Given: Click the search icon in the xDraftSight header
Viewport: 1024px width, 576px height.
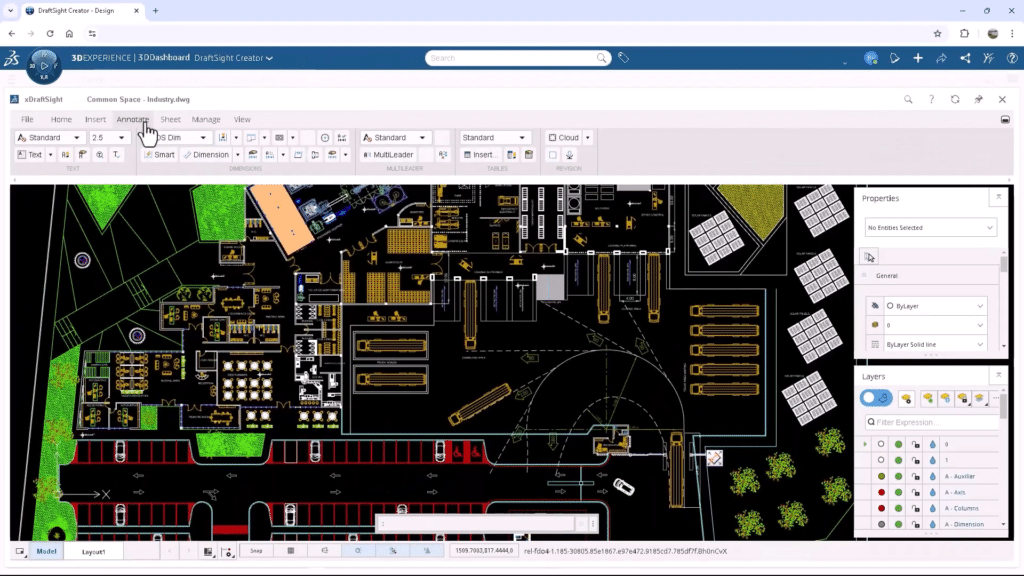Looking at the screenshot, I should 908,99.
